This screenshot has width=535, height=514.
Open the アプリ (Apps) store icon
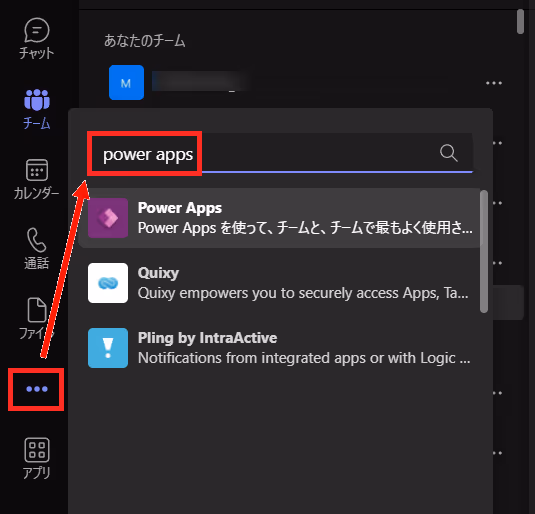[x=37, y=459]
